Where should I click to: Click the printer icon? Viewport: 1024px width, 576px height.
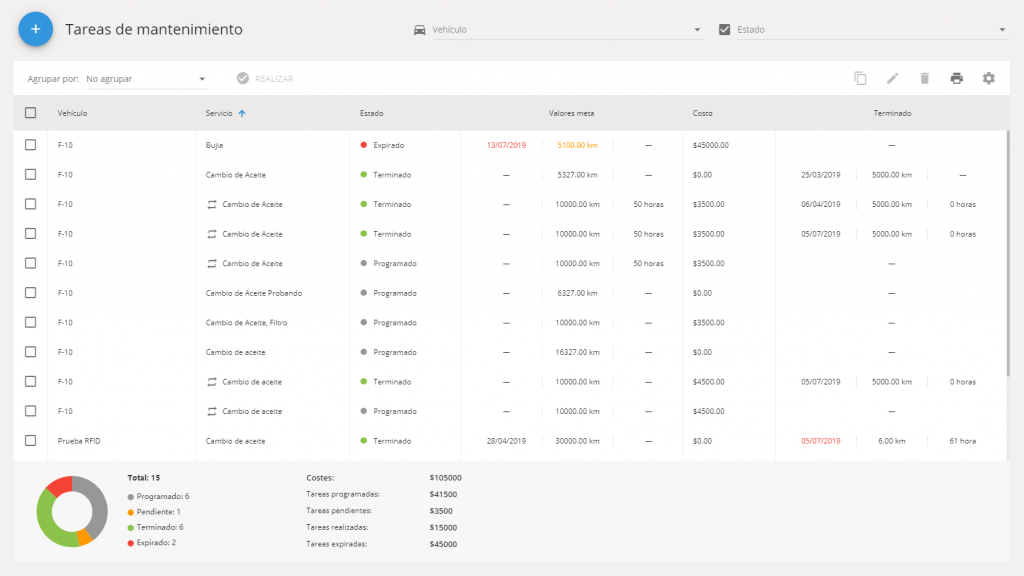coord(956,78)
